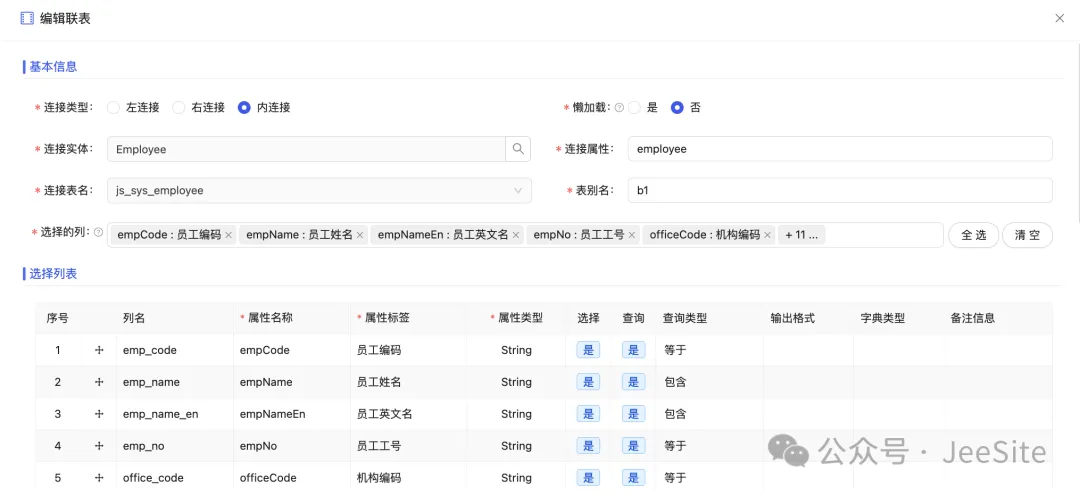Toggle 选择 switch for emp_code row
1080x495 pixels.
[588, 350]
